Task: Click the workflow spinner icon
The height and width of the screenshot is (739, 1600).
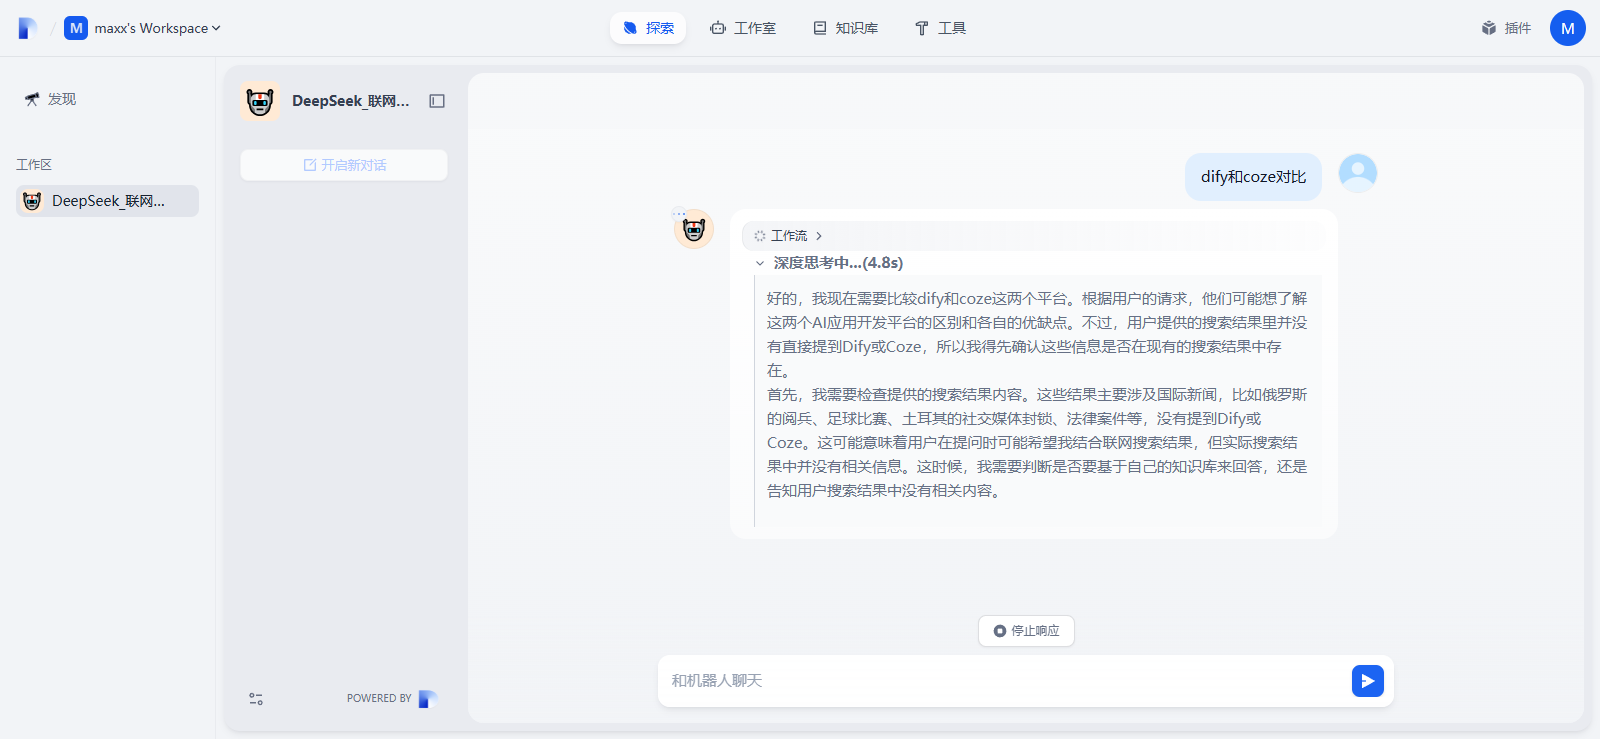Action: 760,236
